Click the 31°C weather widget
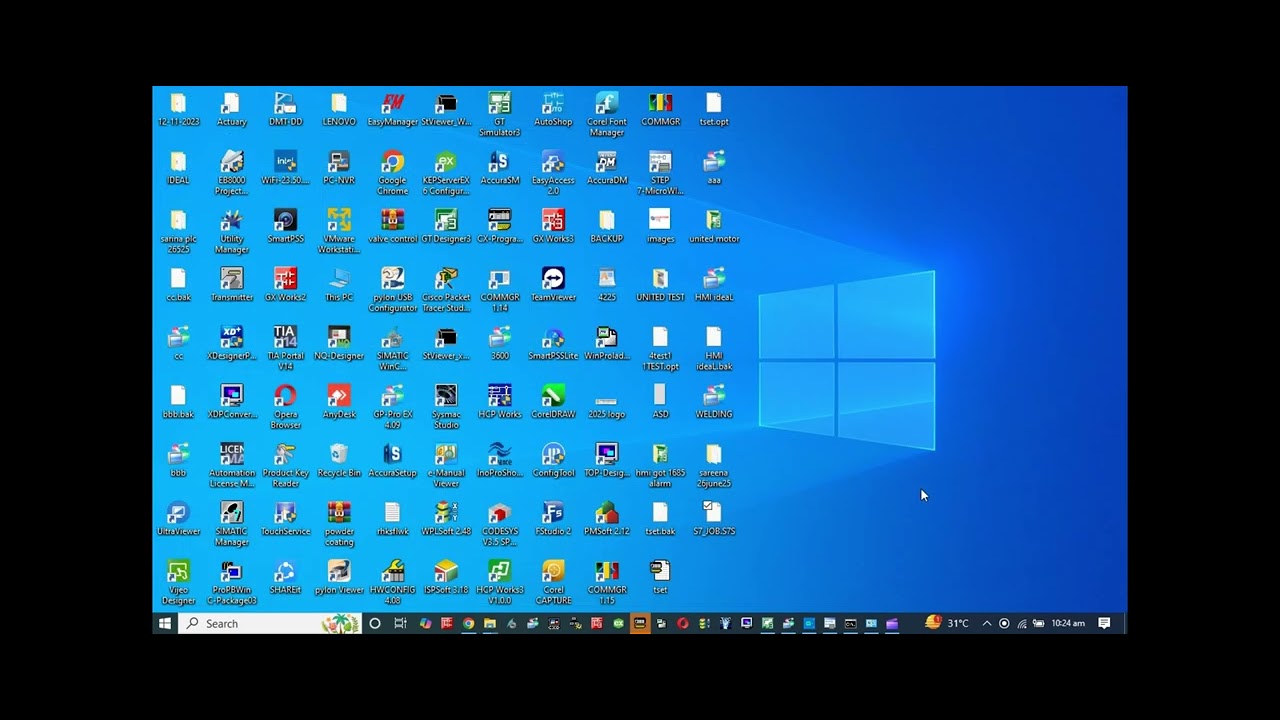Image resolution: width=1280 pixels, height=720 pixels. pyautogui.click(x=946, y=623)
